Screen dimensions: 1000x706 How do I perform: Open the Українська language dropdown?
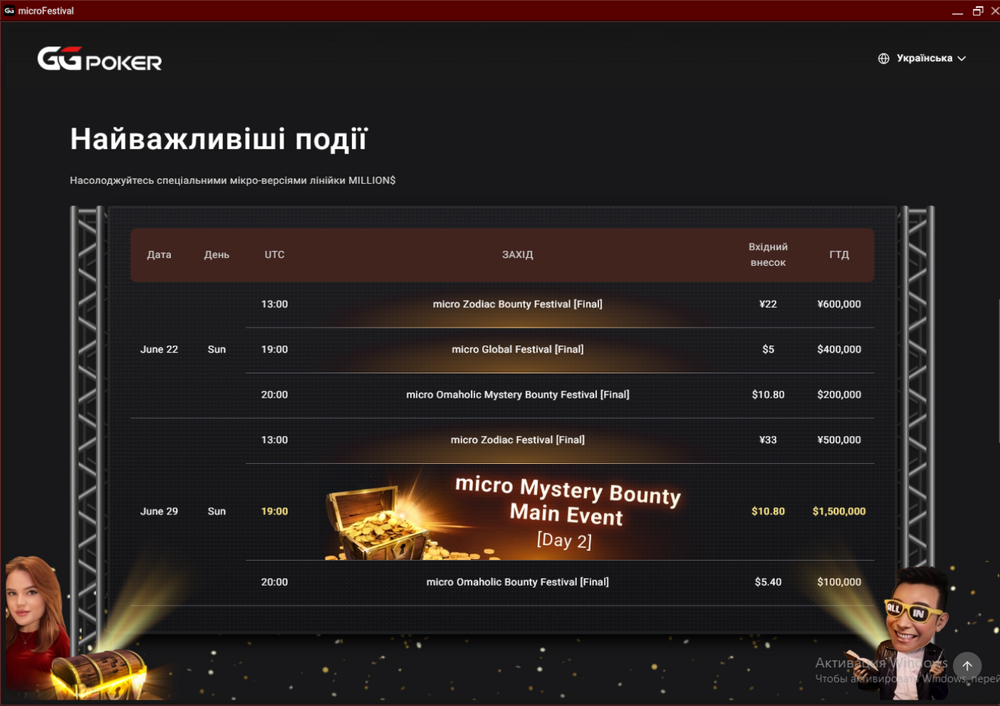point(930,58)
